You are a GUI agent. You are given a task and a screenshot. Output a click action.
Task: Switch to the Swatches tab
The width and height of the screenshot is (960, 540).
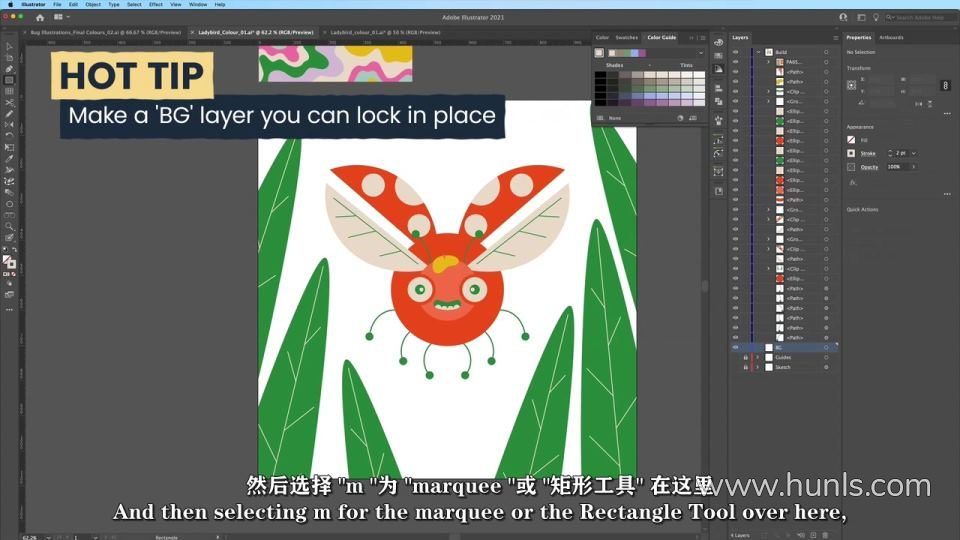tap(626, 37)
